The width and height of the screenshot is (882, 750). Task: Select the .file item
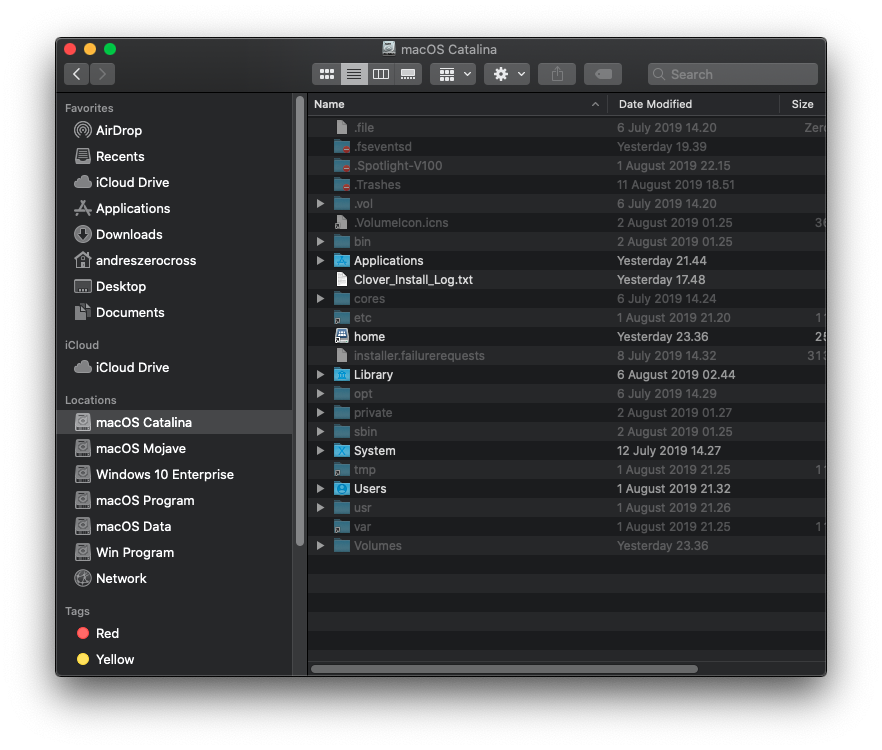pyautogui.click(x=567, y=128)
